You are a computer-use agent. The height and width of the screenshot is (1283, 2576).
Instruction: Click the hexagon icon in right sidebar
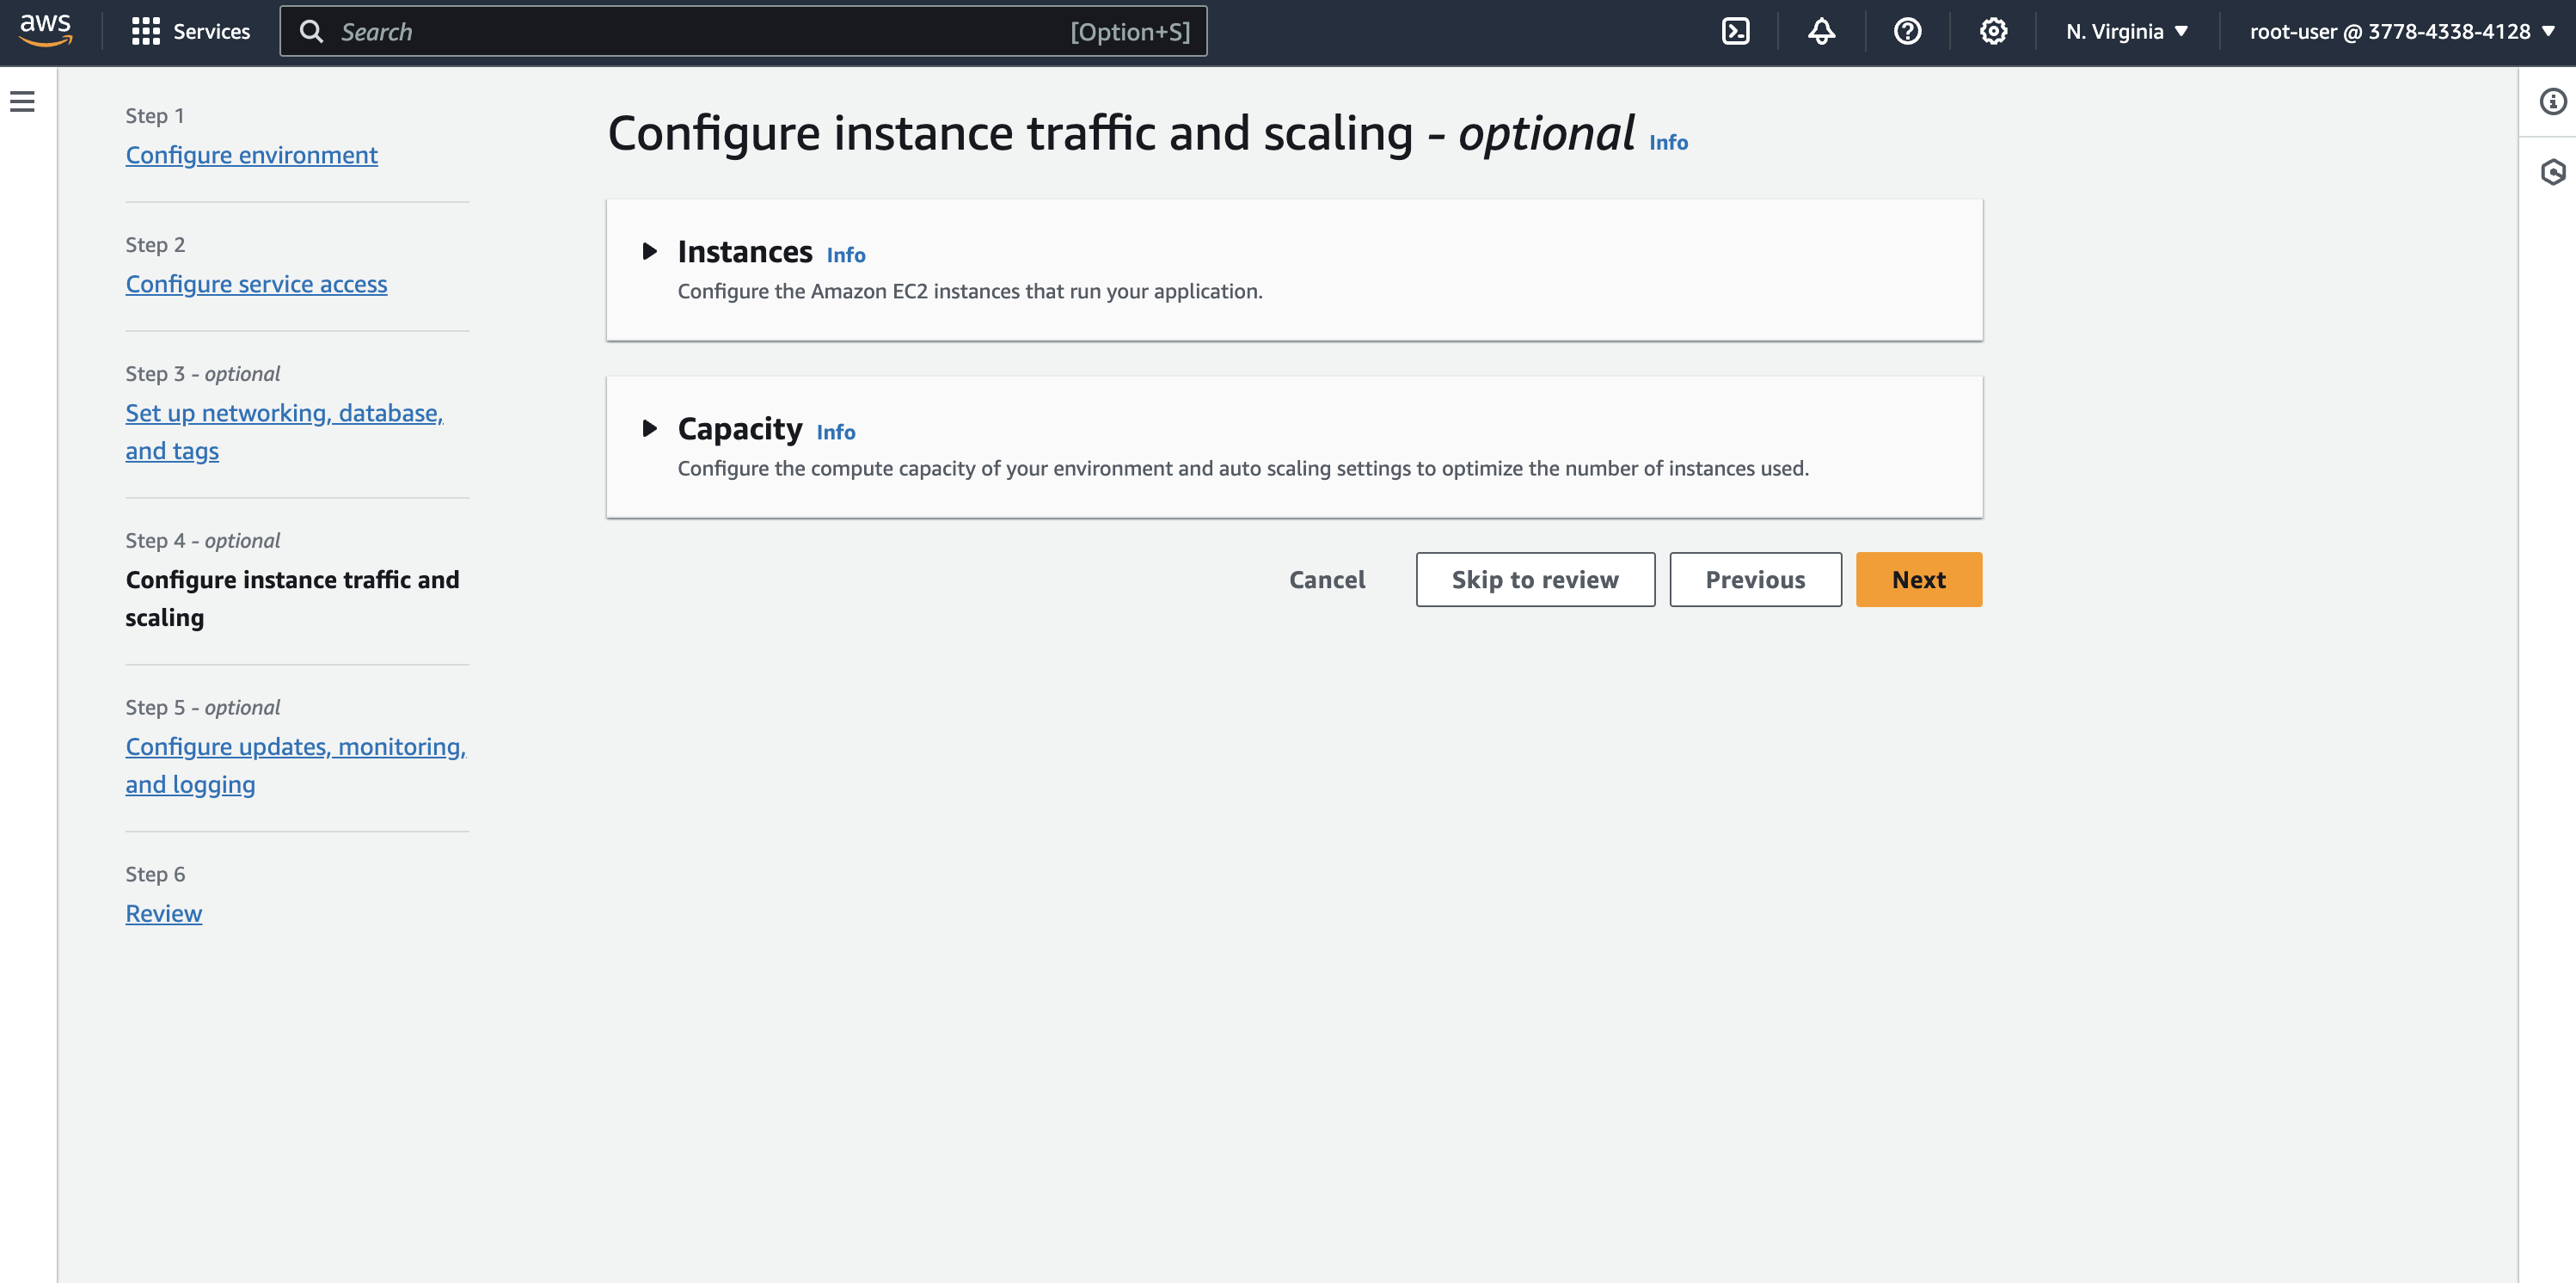[x=2552, y=172]
